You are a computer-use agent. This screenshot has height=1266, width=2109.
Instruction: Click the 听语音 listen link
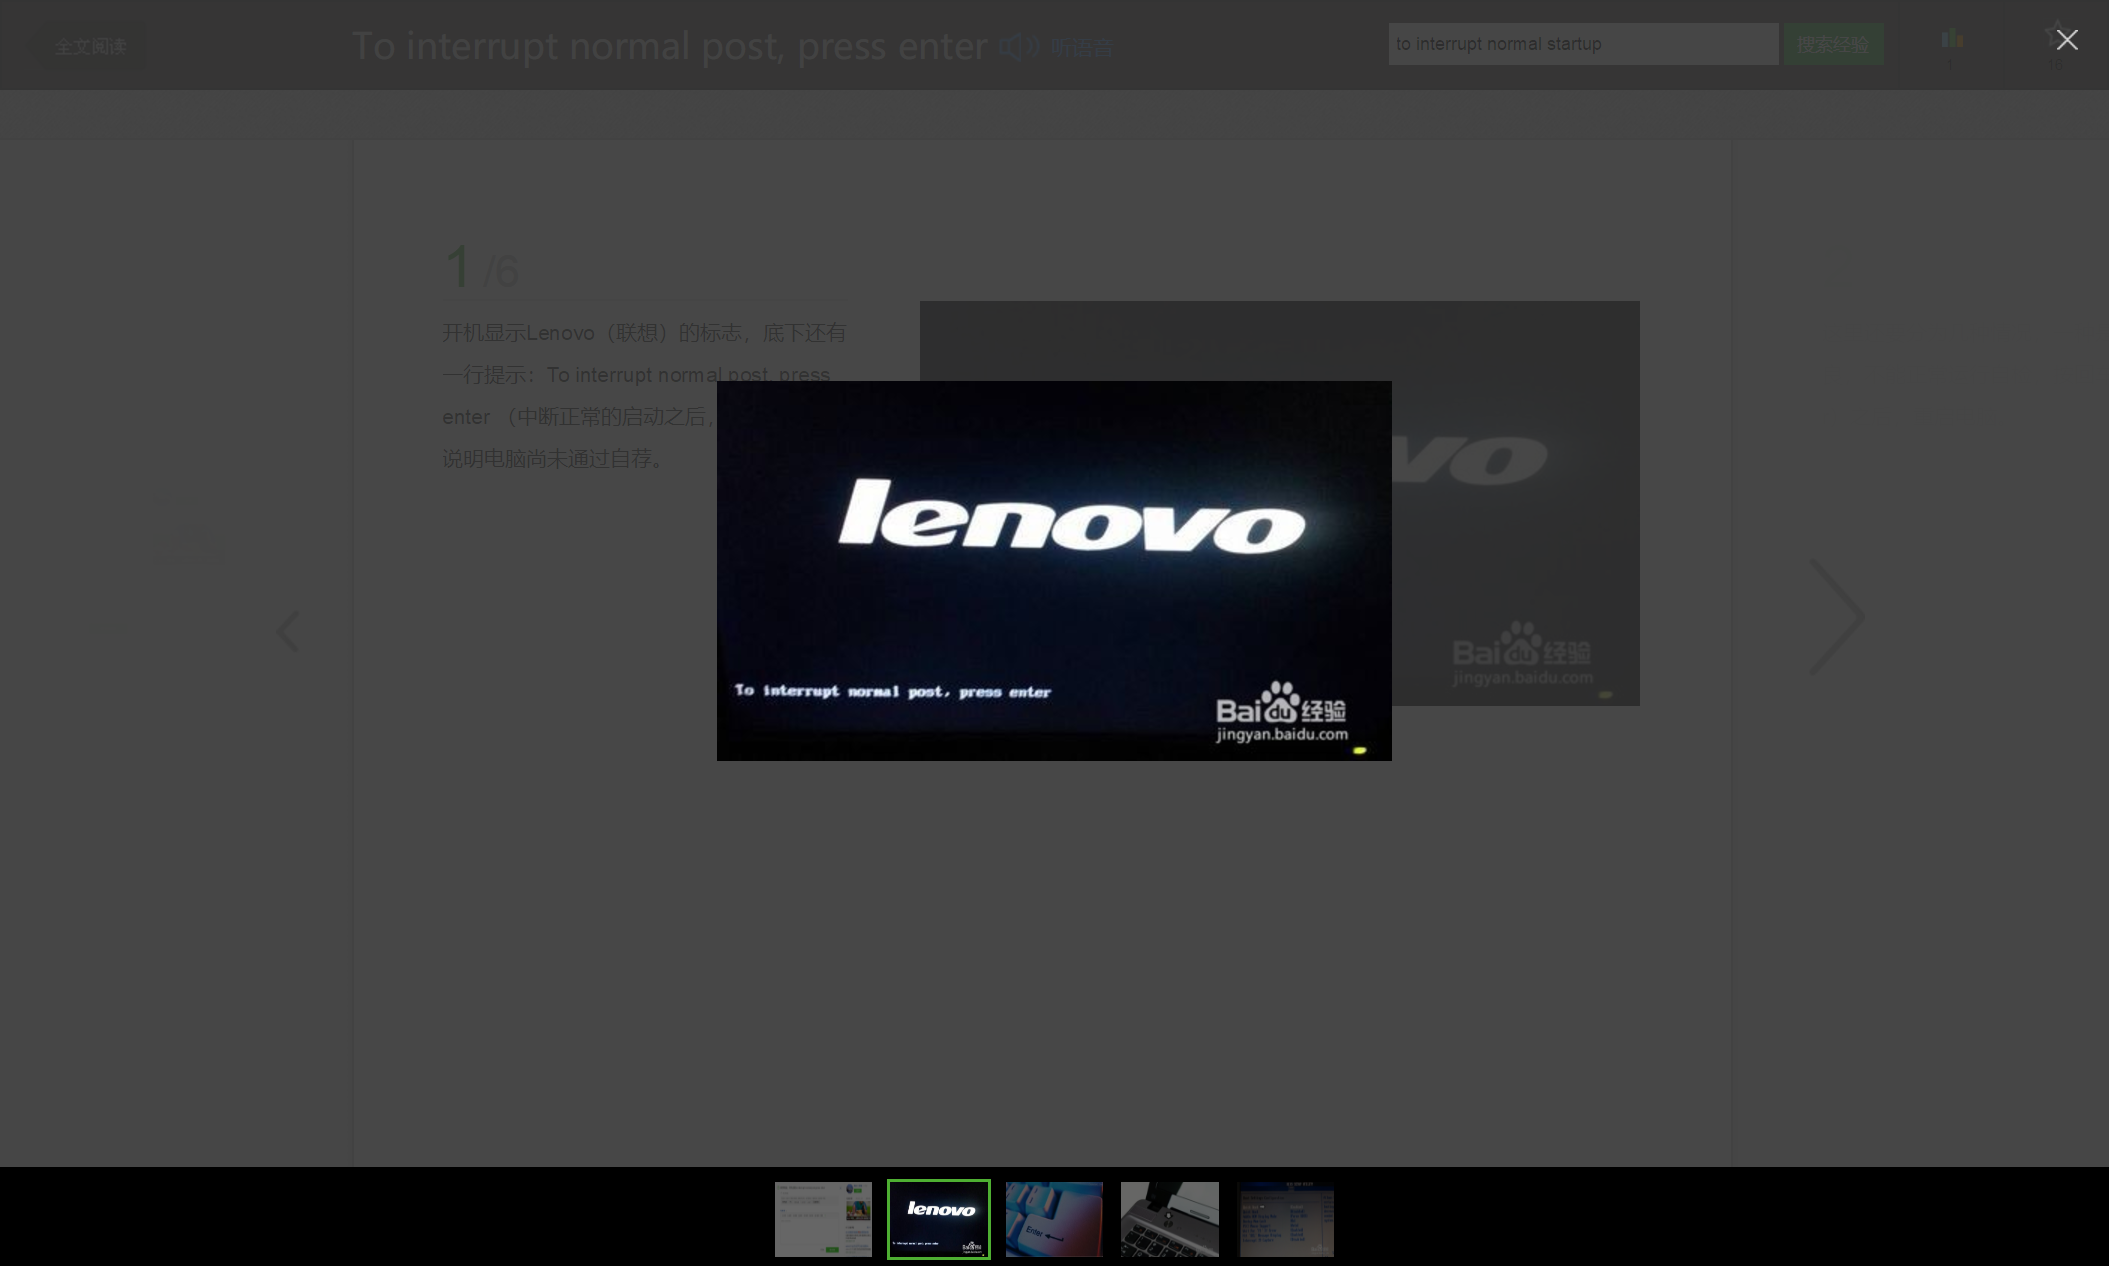[1081, 47]
